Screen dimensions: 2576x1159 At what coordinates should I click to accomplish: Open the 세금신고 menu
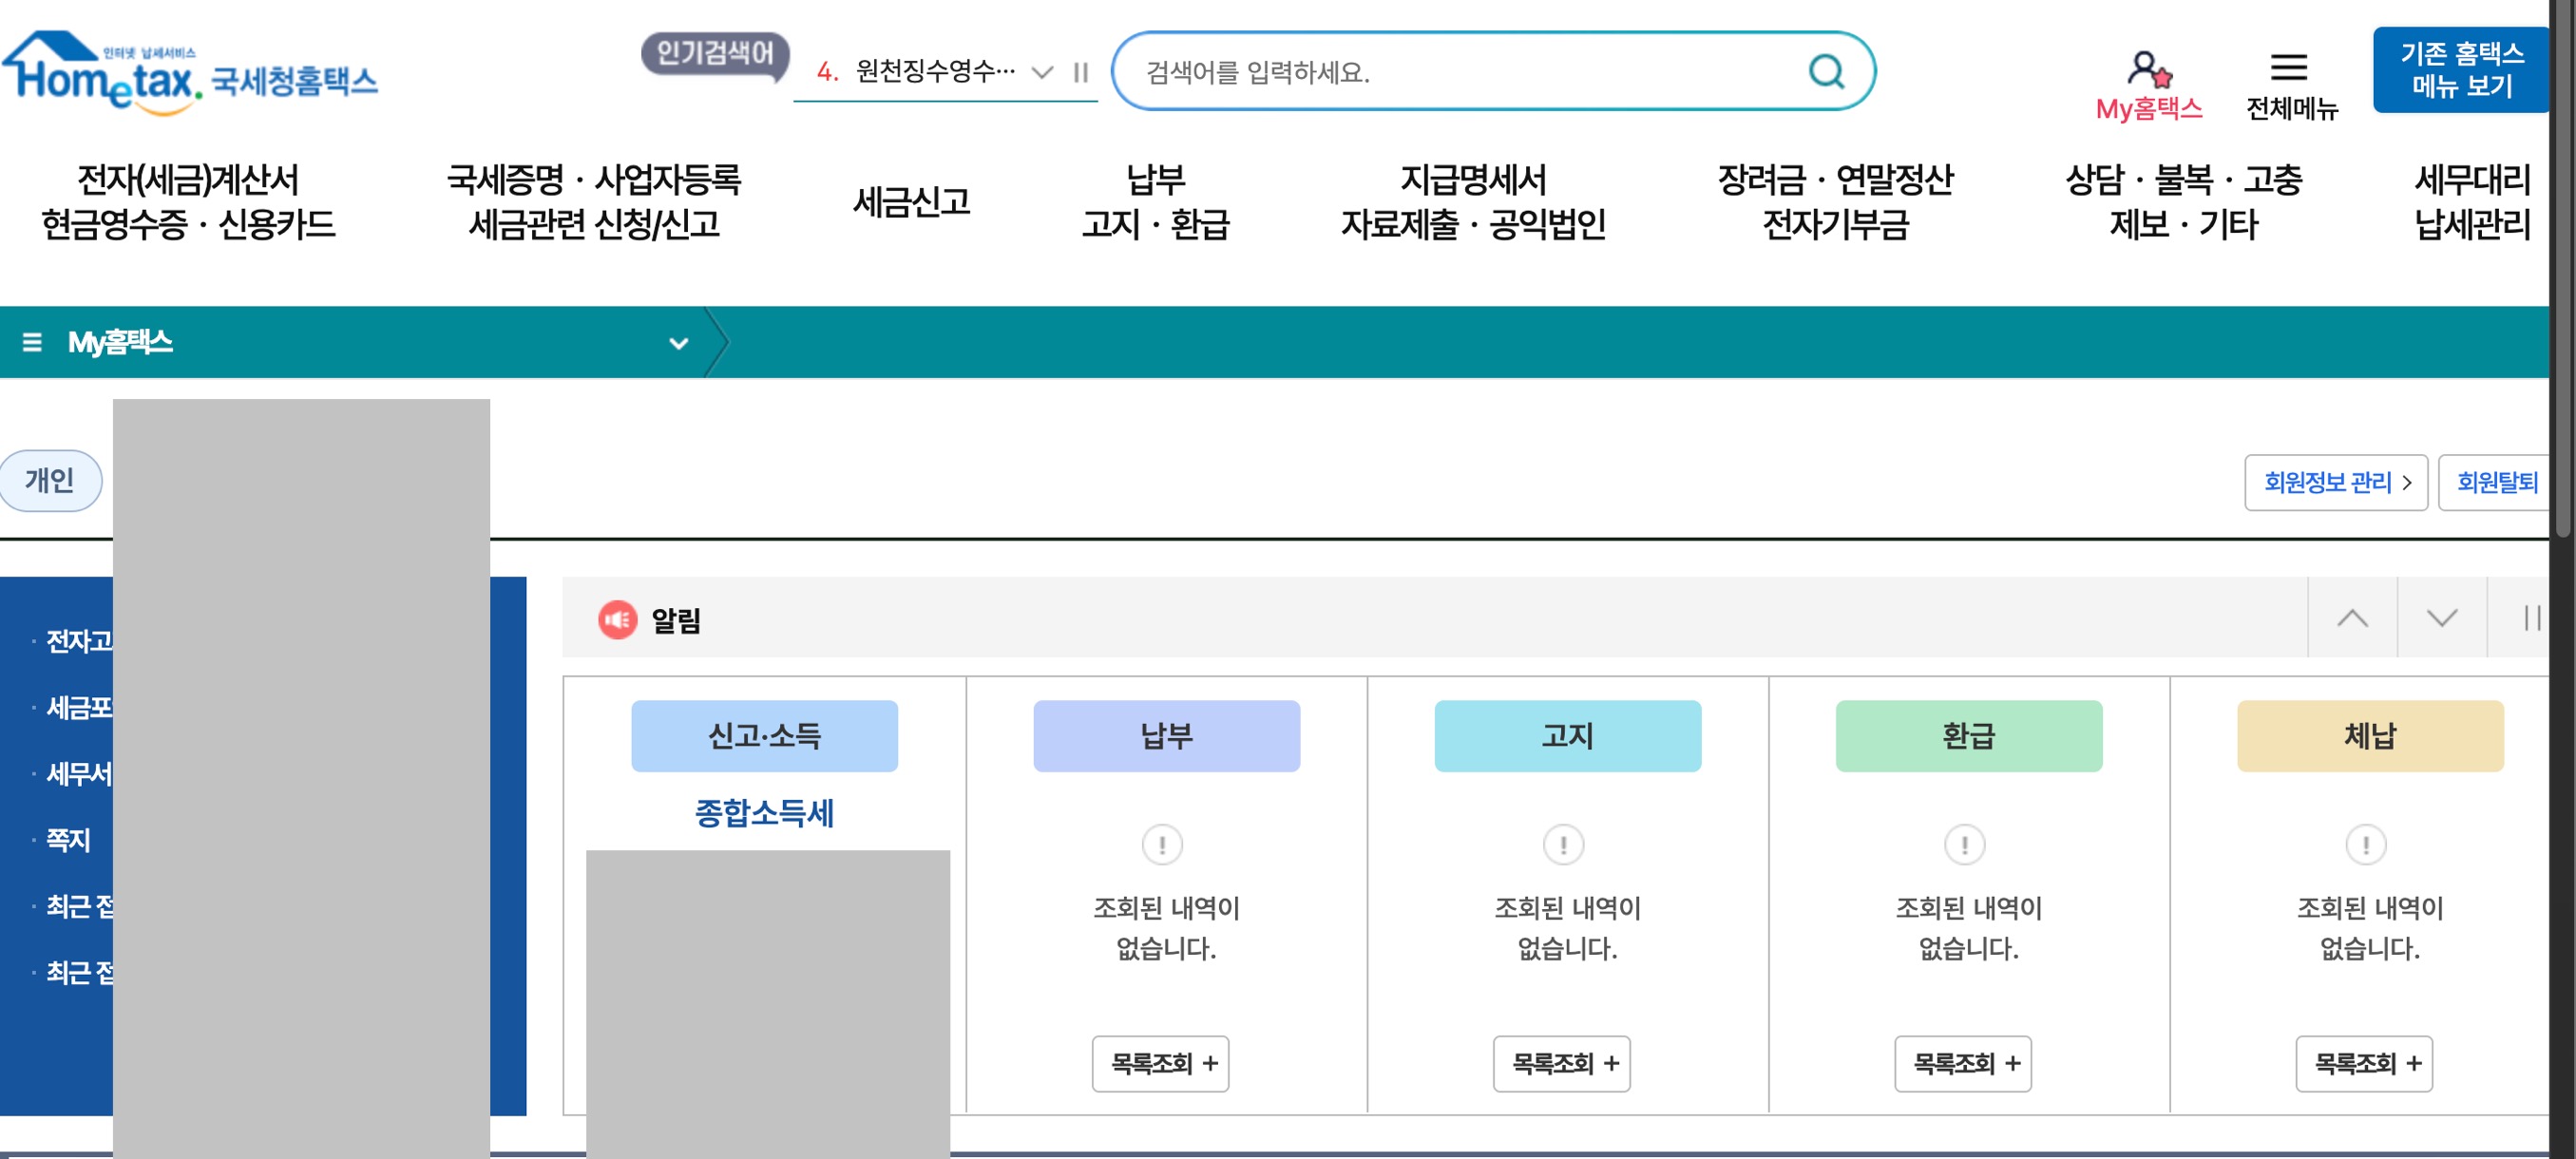[x=911, y=202]
